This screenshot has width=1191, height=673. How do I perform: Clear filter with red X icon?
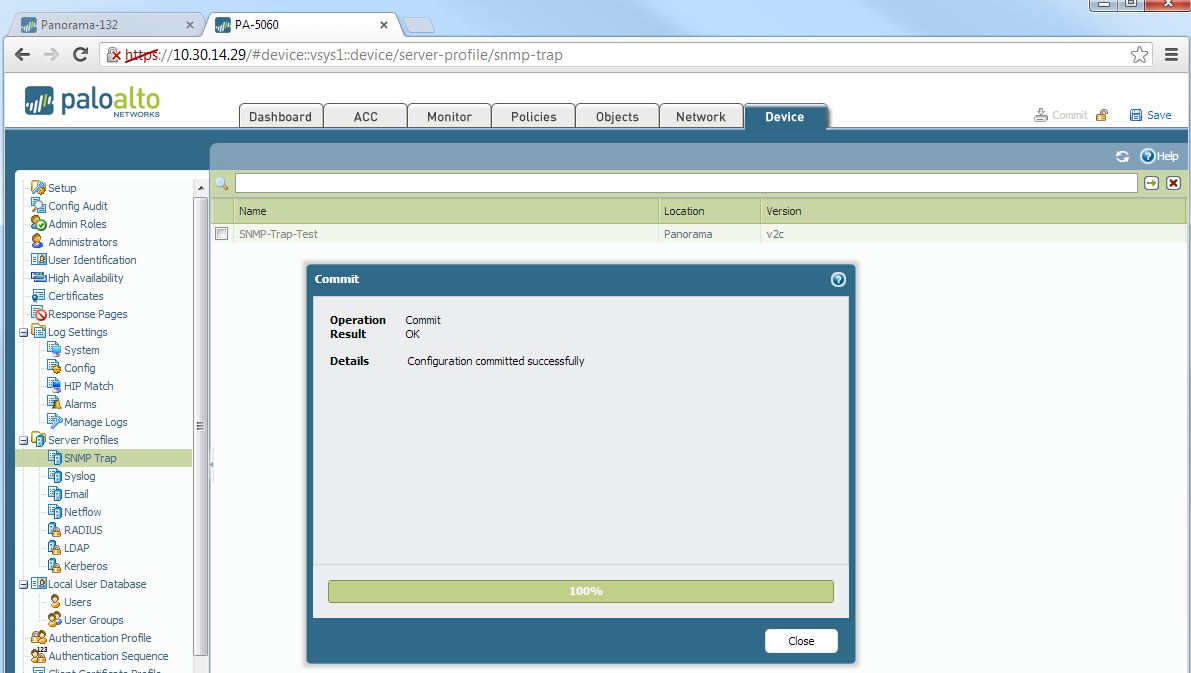[1174, 183]
